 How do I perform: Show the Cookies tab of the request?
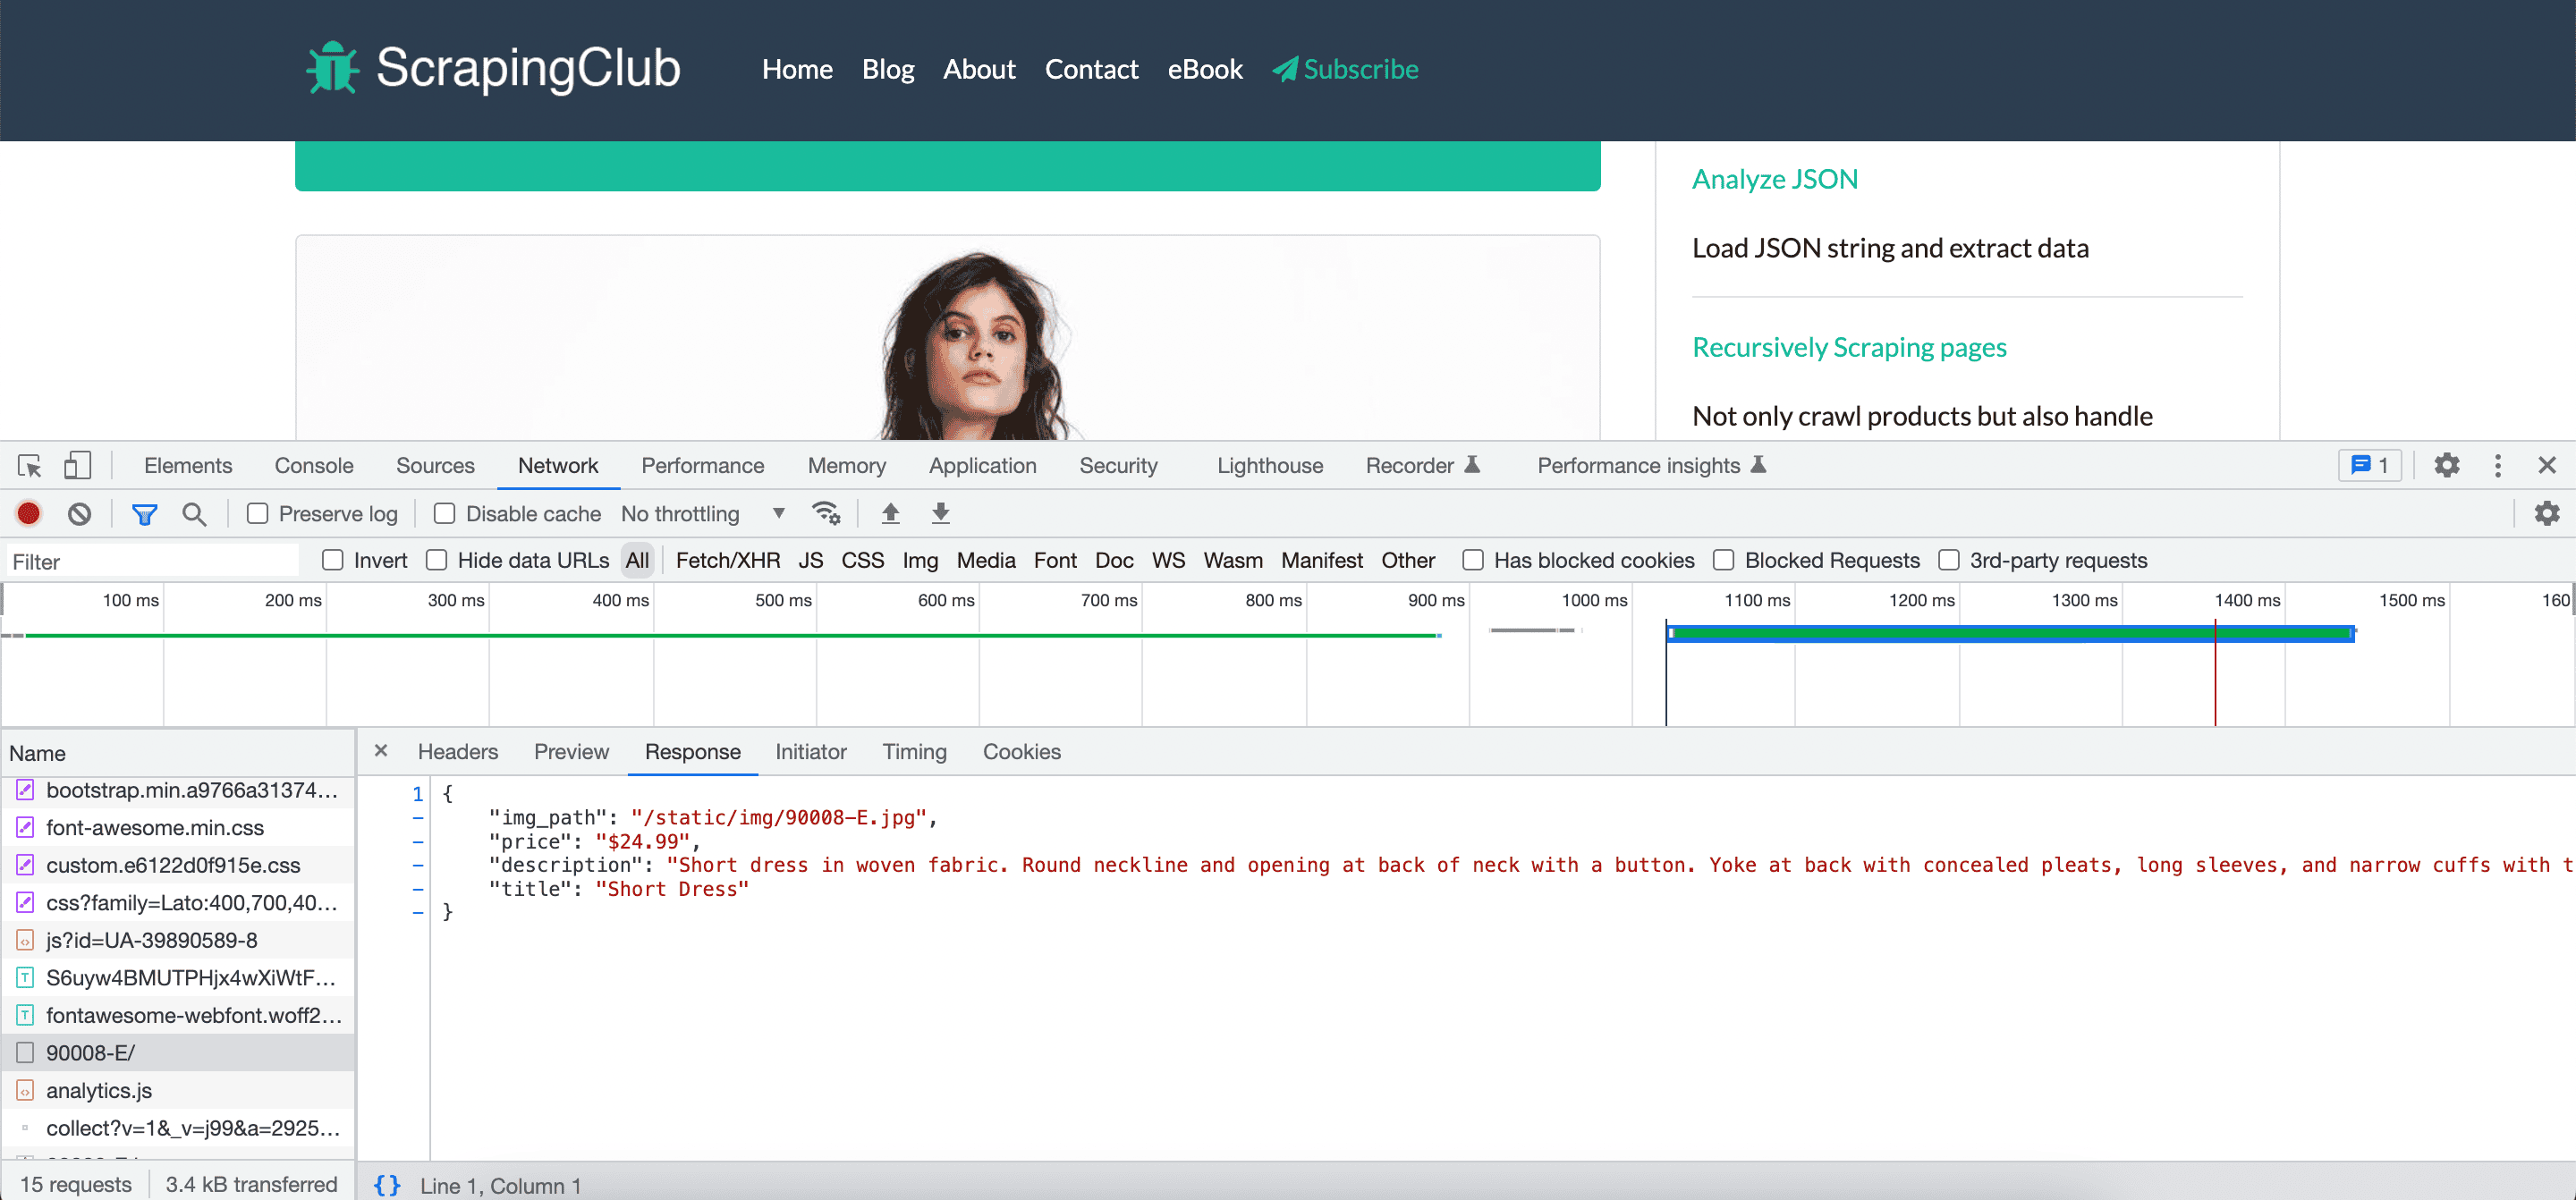point(1021,752)
